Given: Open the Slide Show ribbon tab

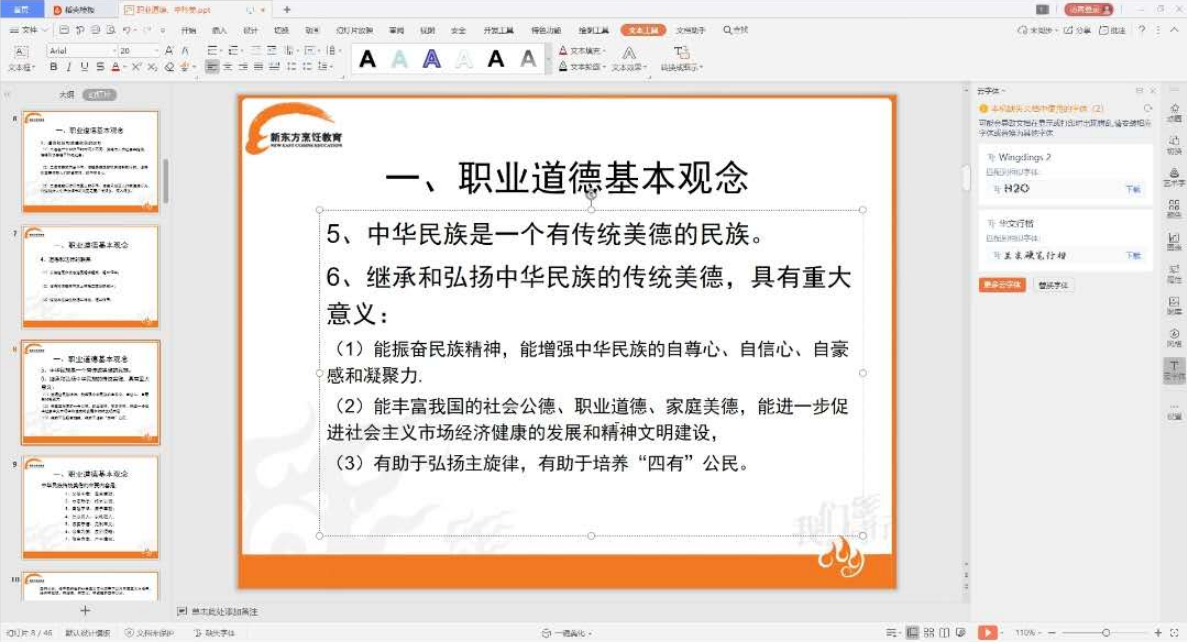Looking at the screenshot, I should pyautogui.click(x=354, y=30).
